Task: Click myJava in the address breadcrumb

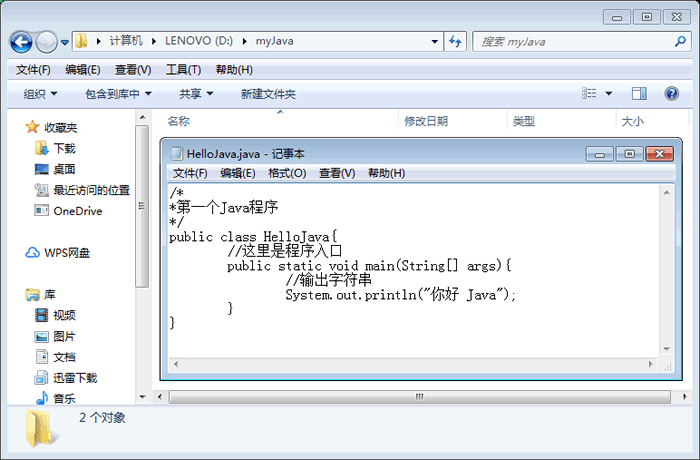Action: click(273, 41)
